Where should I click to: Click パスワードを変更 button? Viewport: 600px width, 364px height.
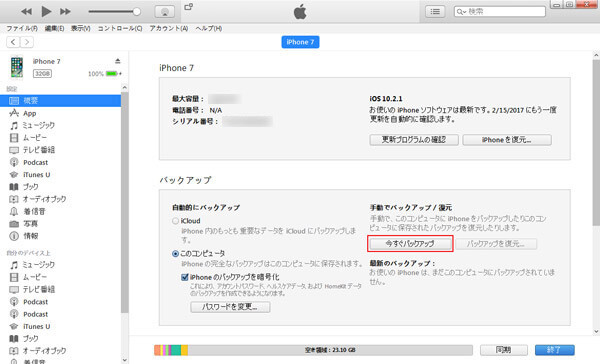click(230, 307)
